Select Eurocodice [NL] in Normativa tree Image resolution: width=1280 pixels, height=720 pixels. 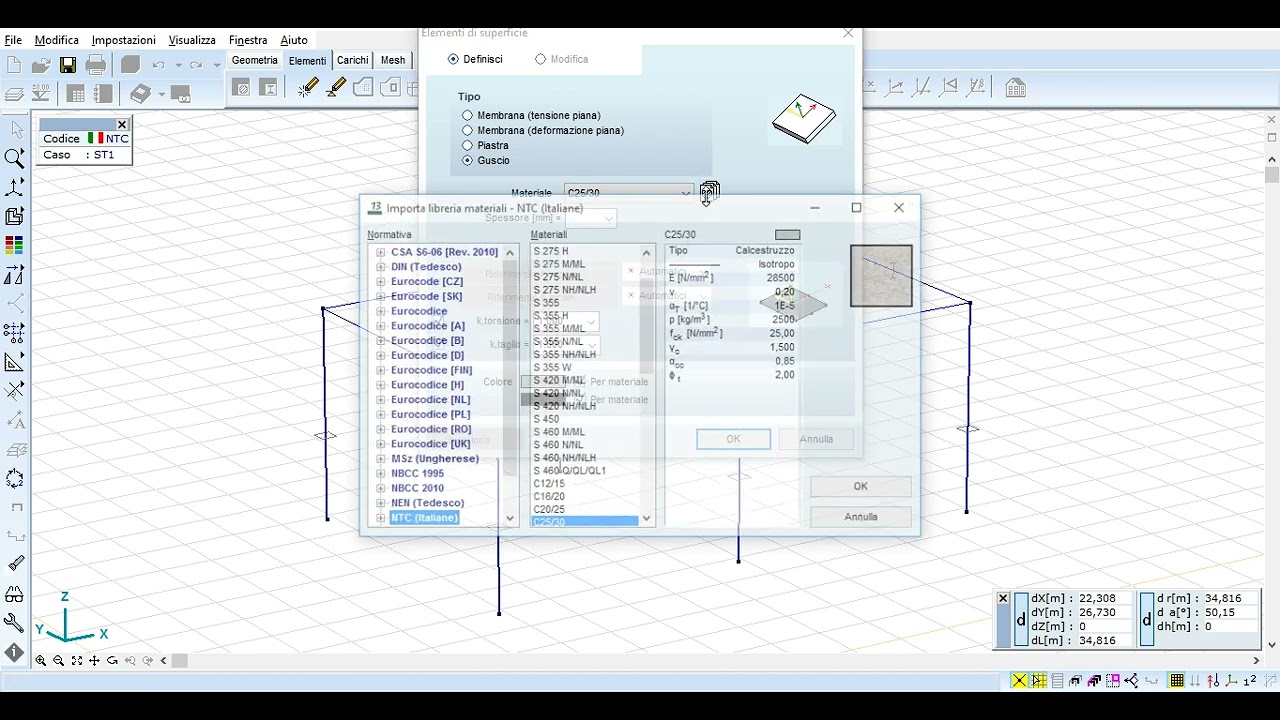click(x=430, y=400)
